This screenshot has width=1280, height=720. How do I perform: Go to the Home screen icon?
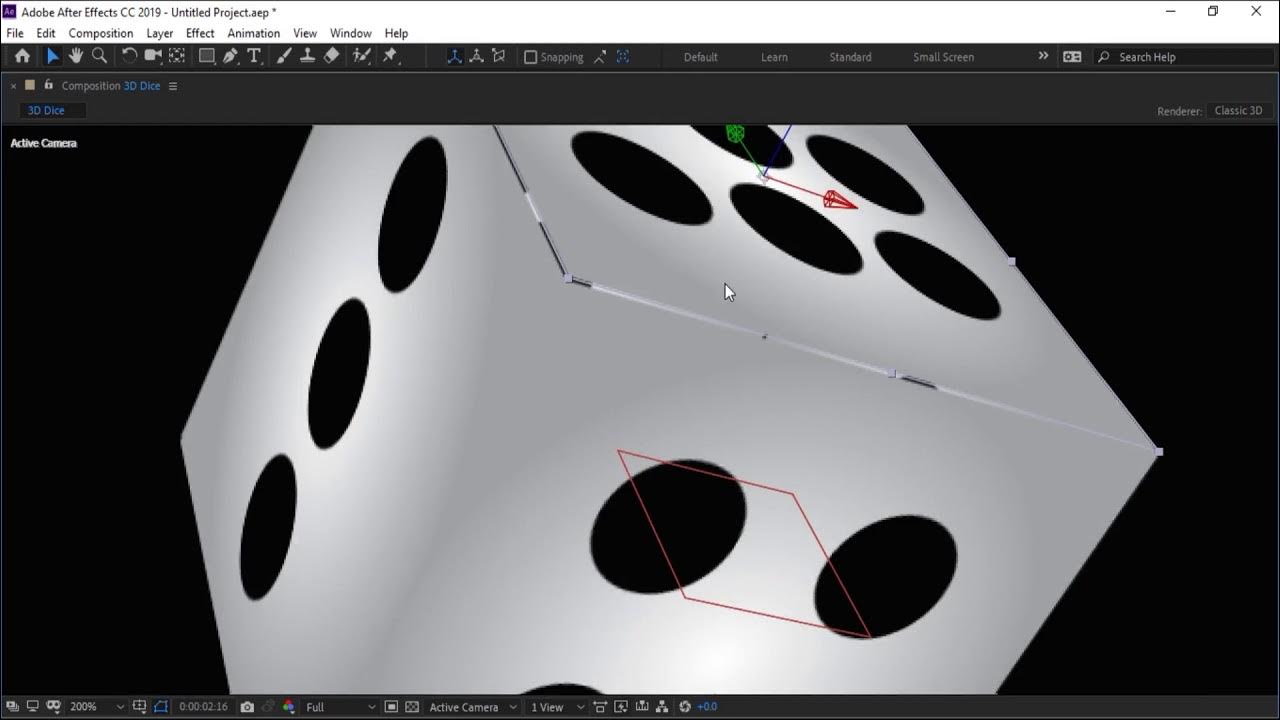[x=22, y=57]
